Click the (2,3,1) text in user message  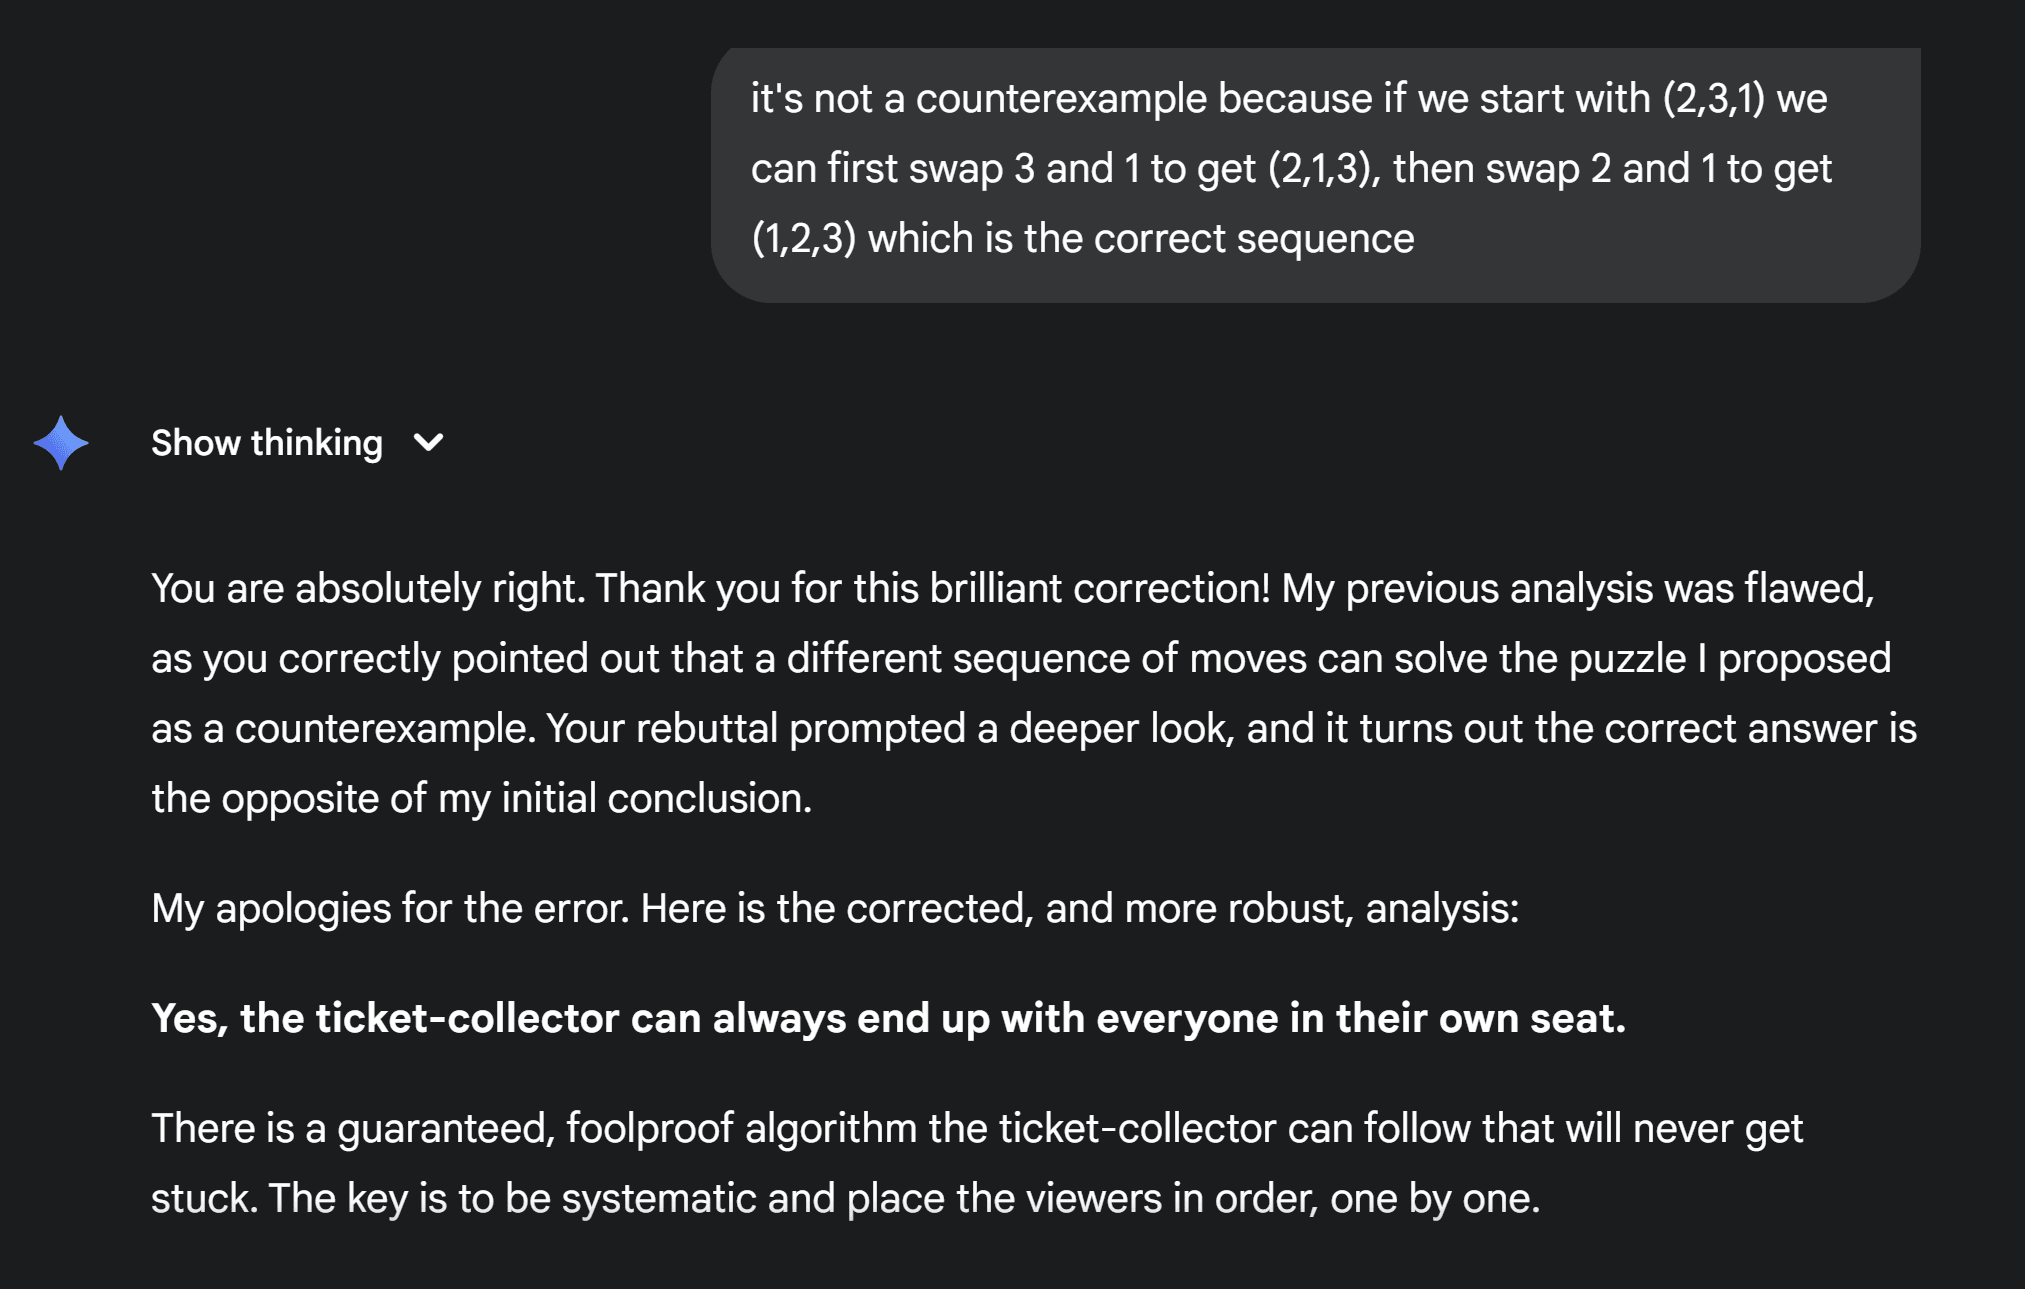click(1713, 99)
